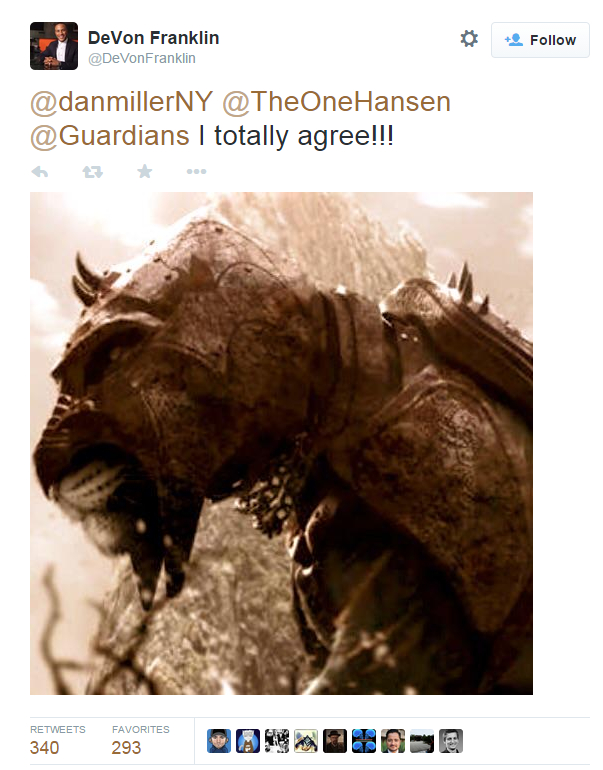Open the black-and-white comic art avatar
Image resolution: width=603 pixels, height=770 pixels.
(277, 741)
